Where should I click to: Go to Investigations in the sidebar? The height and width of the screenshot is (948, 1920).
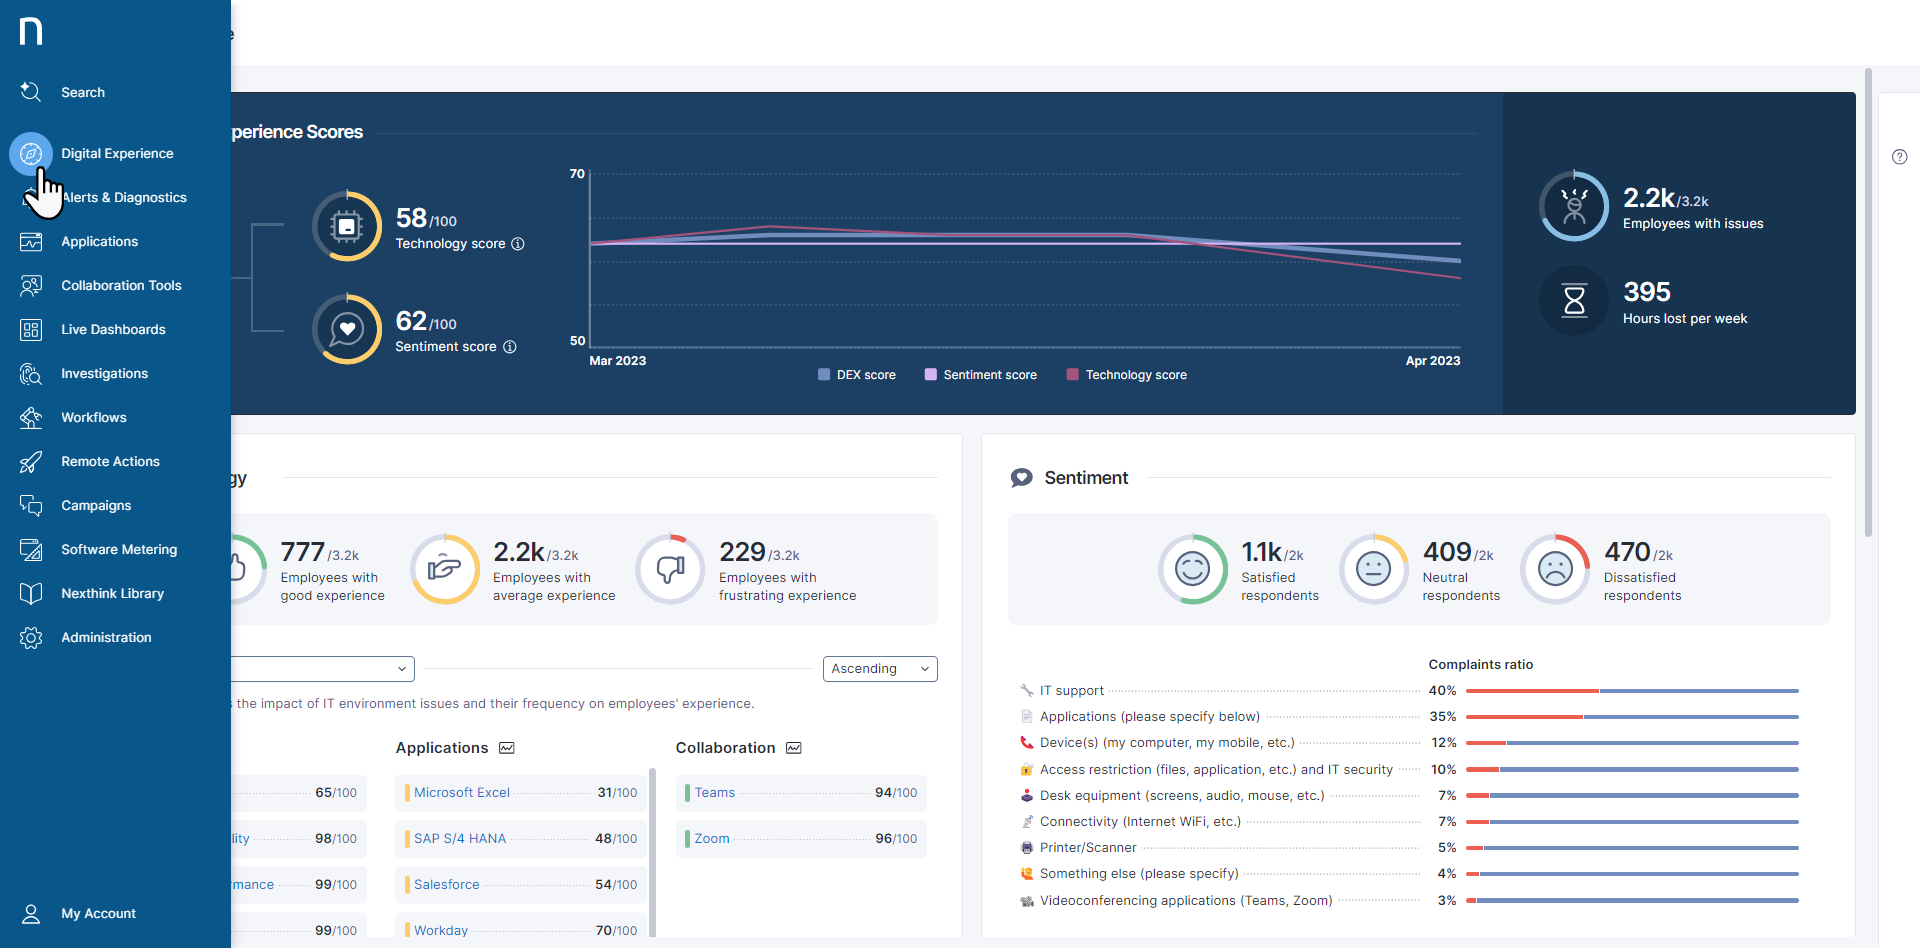(x=104, y=374)
